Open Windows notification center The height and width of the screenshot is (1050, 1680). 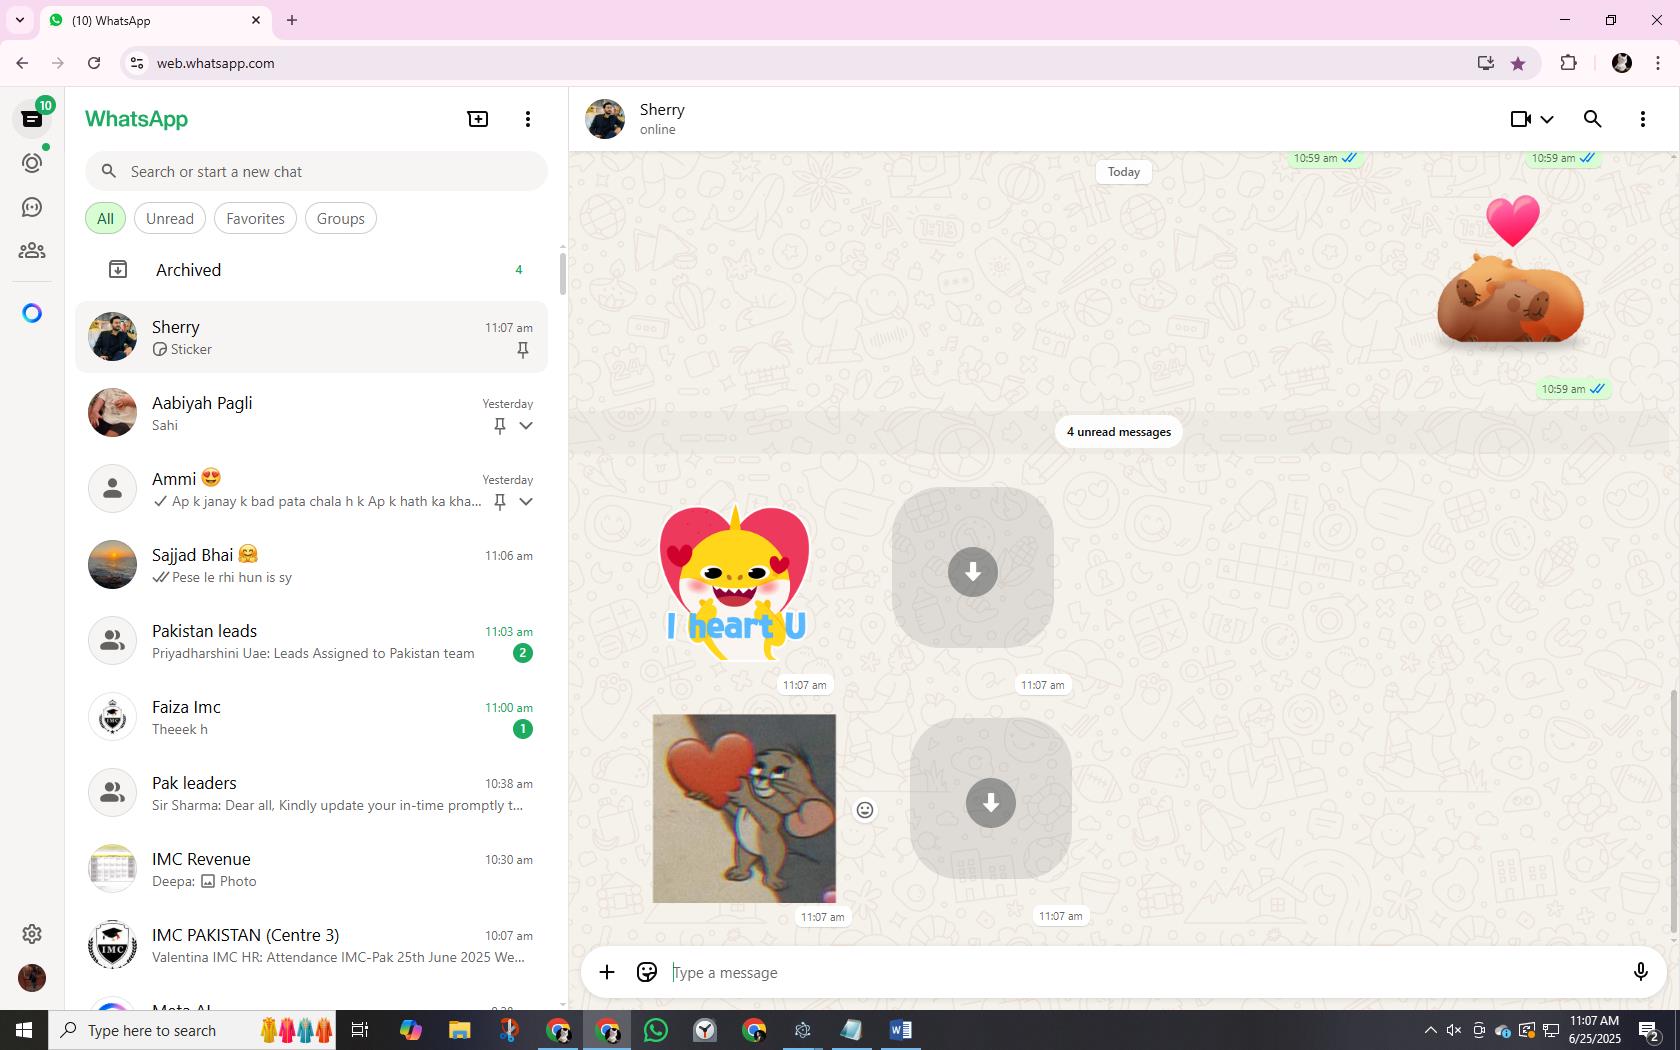pos(1650,1030)
